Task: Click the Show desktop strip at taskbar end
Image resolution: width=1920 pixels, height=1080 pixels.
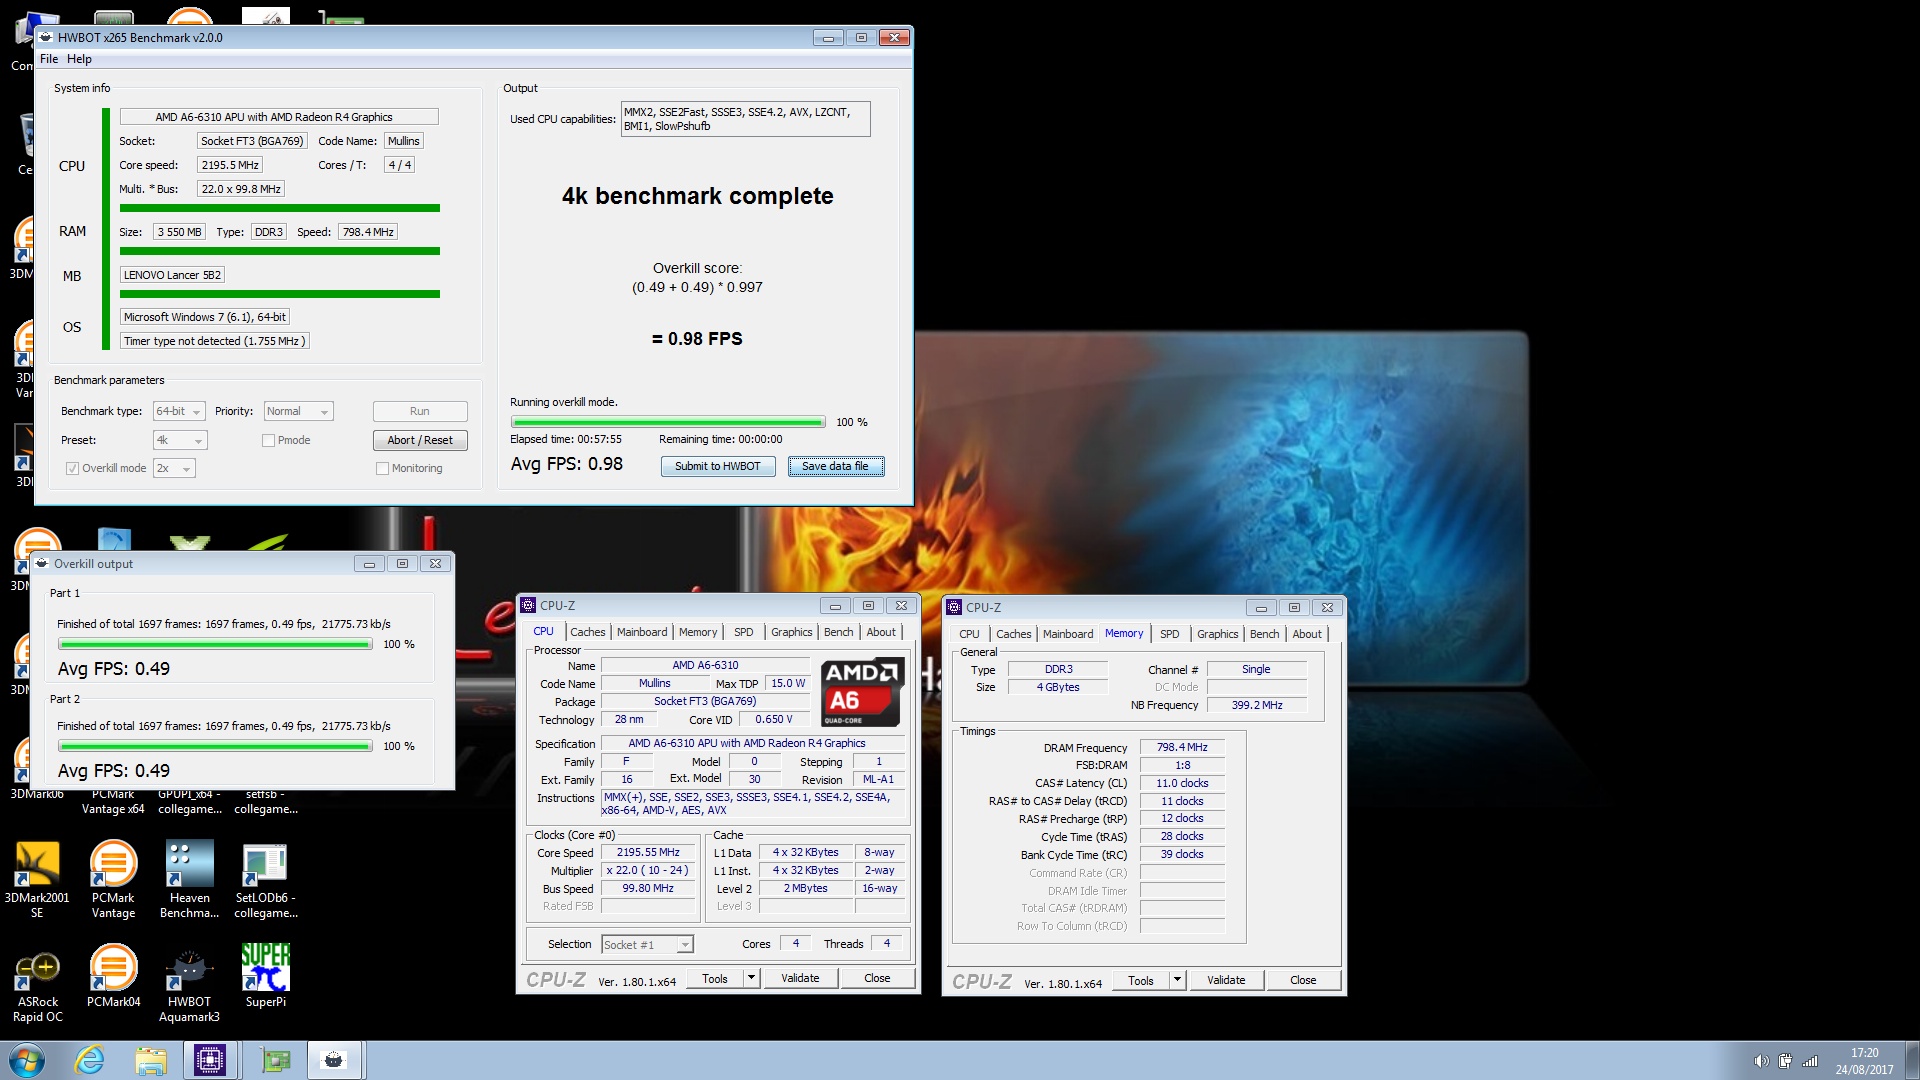Action: [1913, 1060]
